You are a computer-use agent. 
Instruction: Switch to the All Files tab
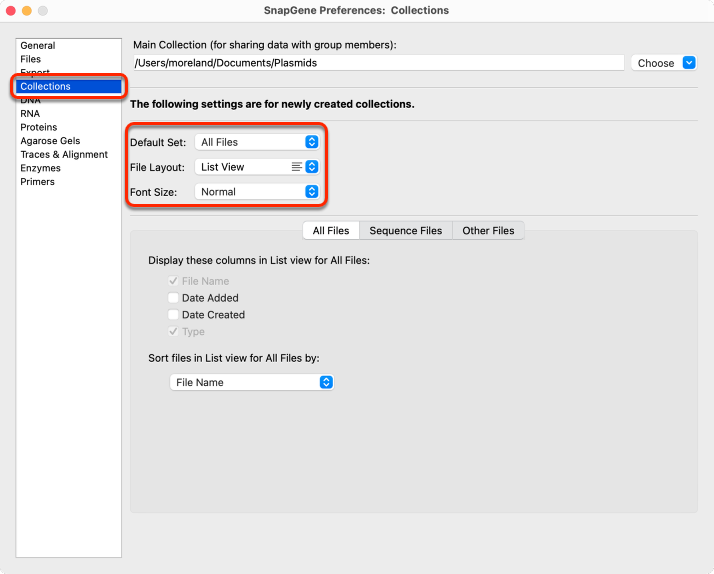click(331, 231)
